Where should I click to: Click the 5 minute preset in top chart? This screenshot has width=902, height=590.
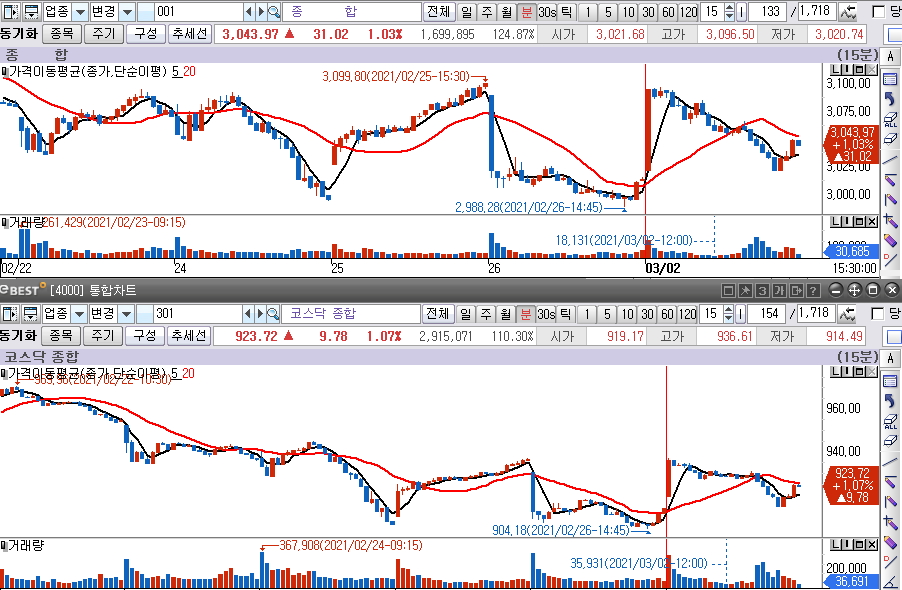point(608,11)
